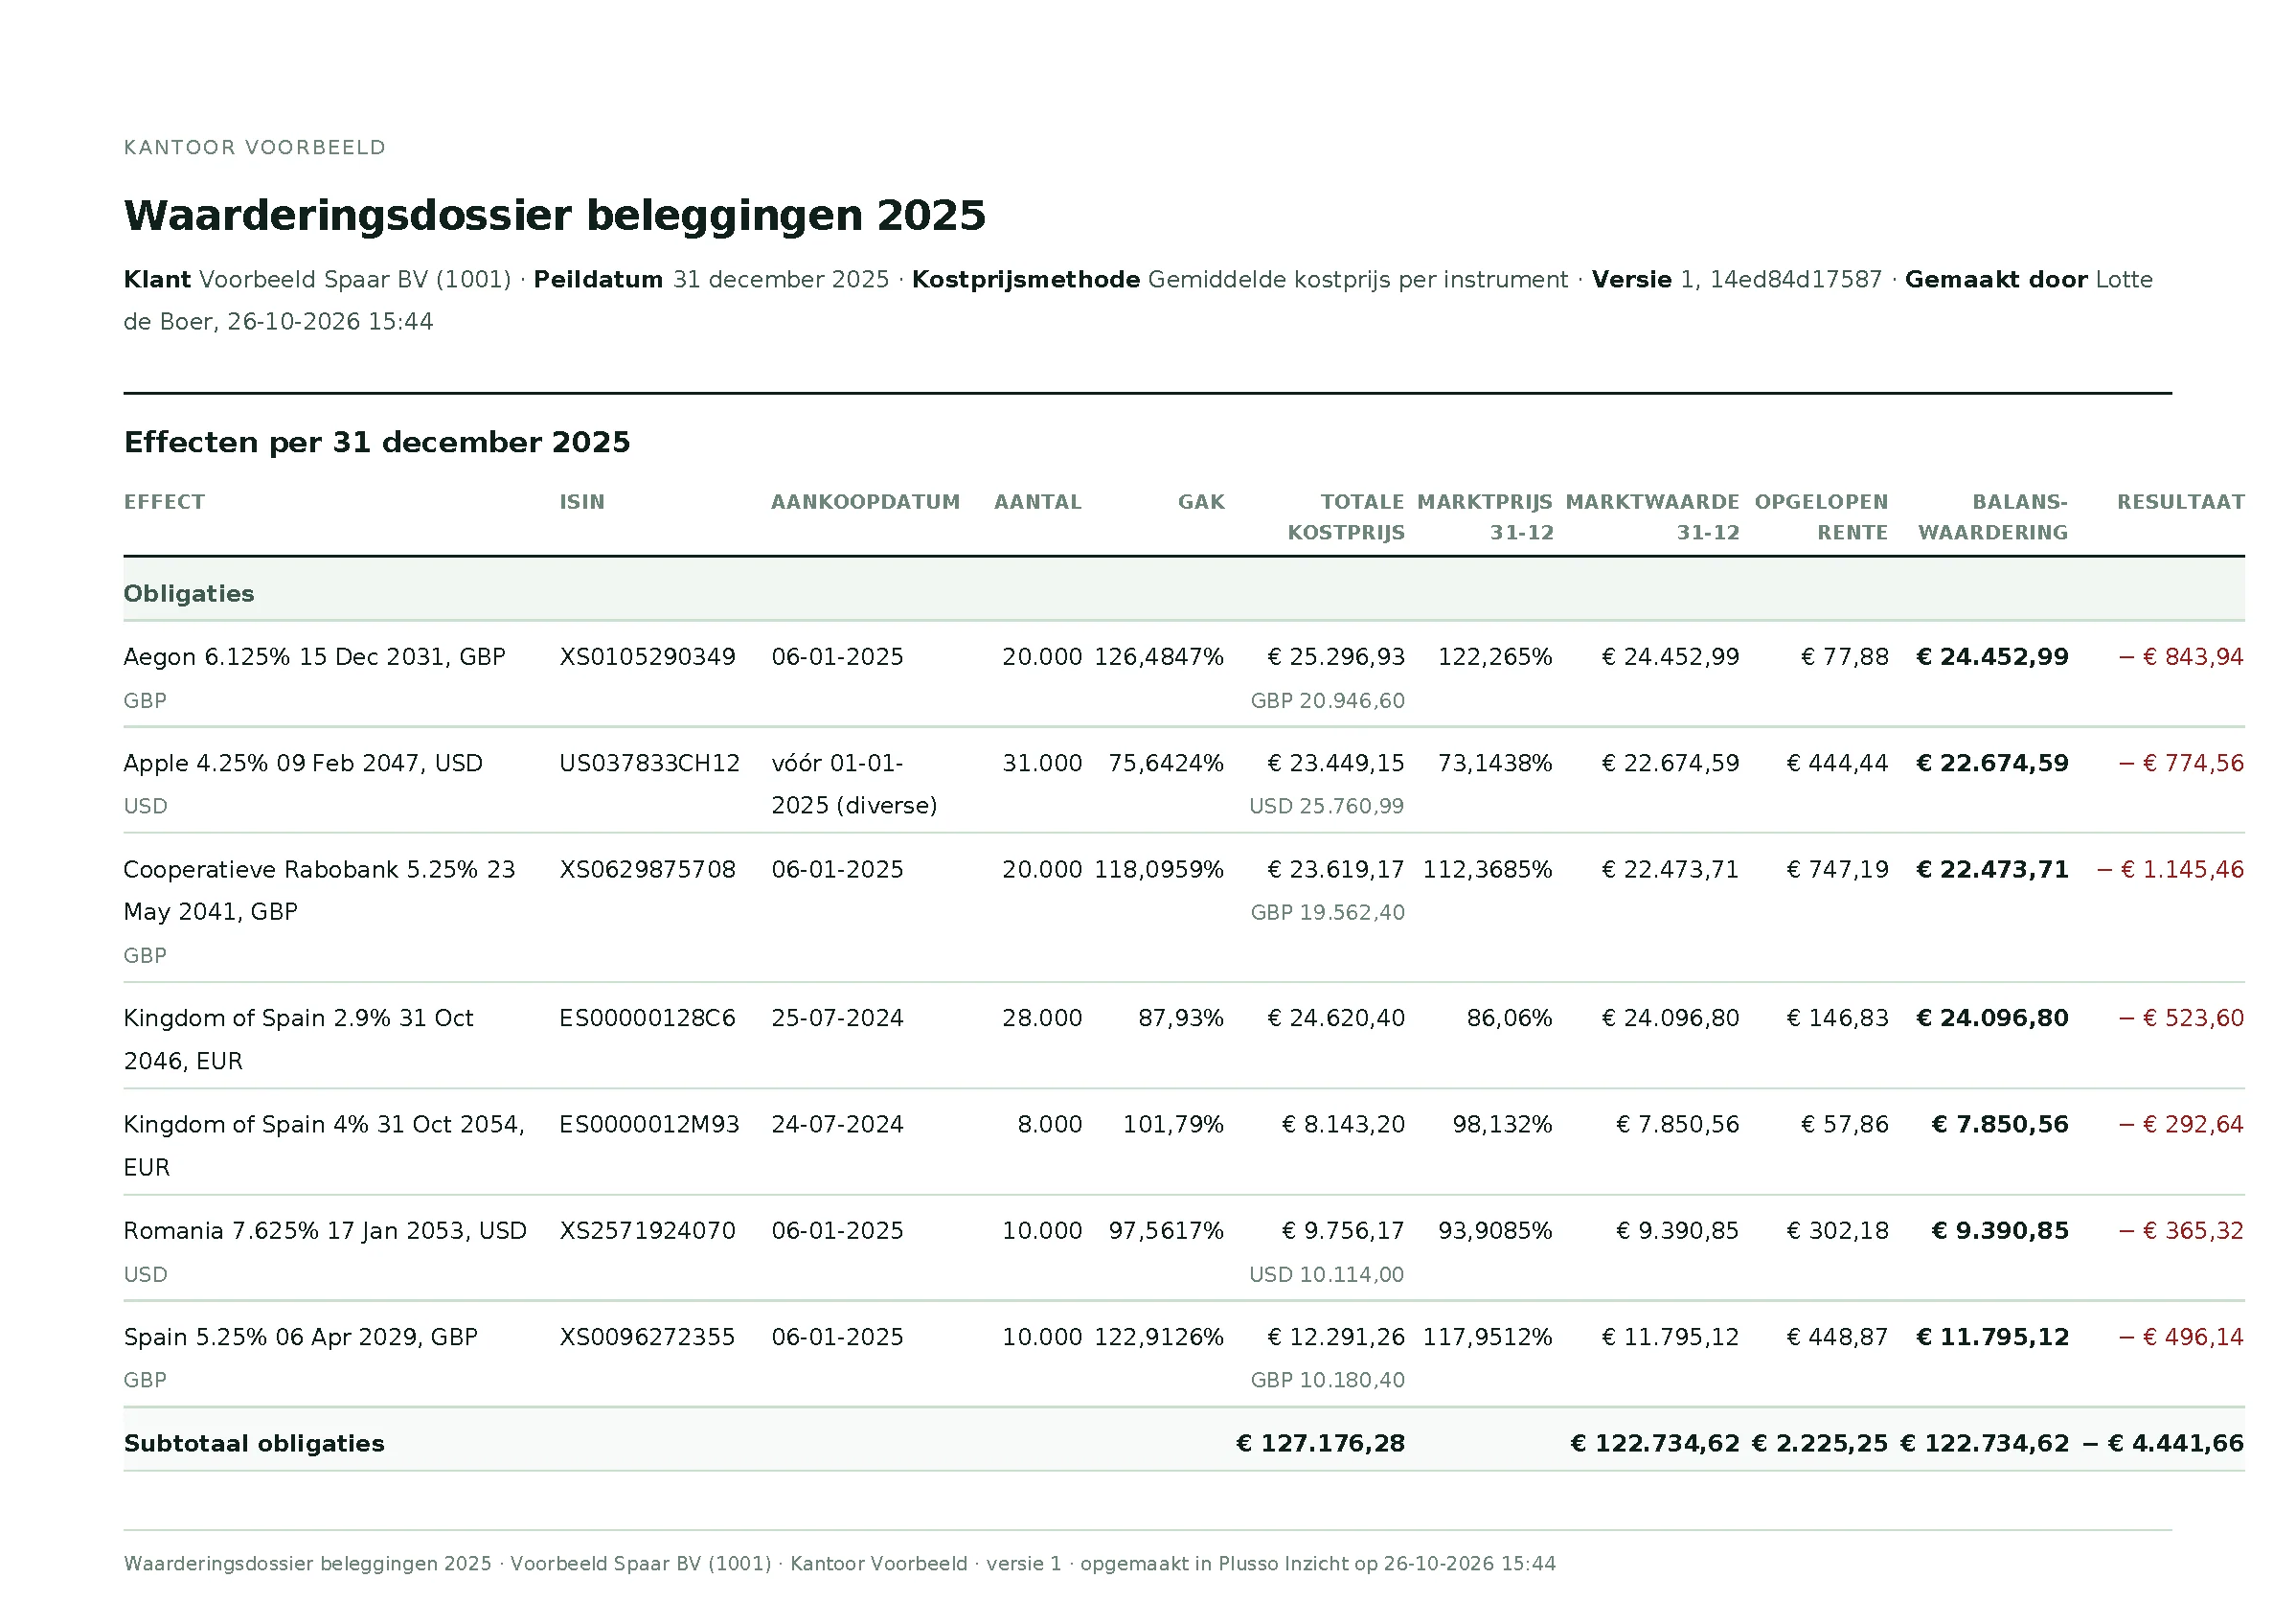Click subtotal result '− € 4.441,66'
The height and width of the screenshot is (1624, 2296).
[x=2164, y=1443]
